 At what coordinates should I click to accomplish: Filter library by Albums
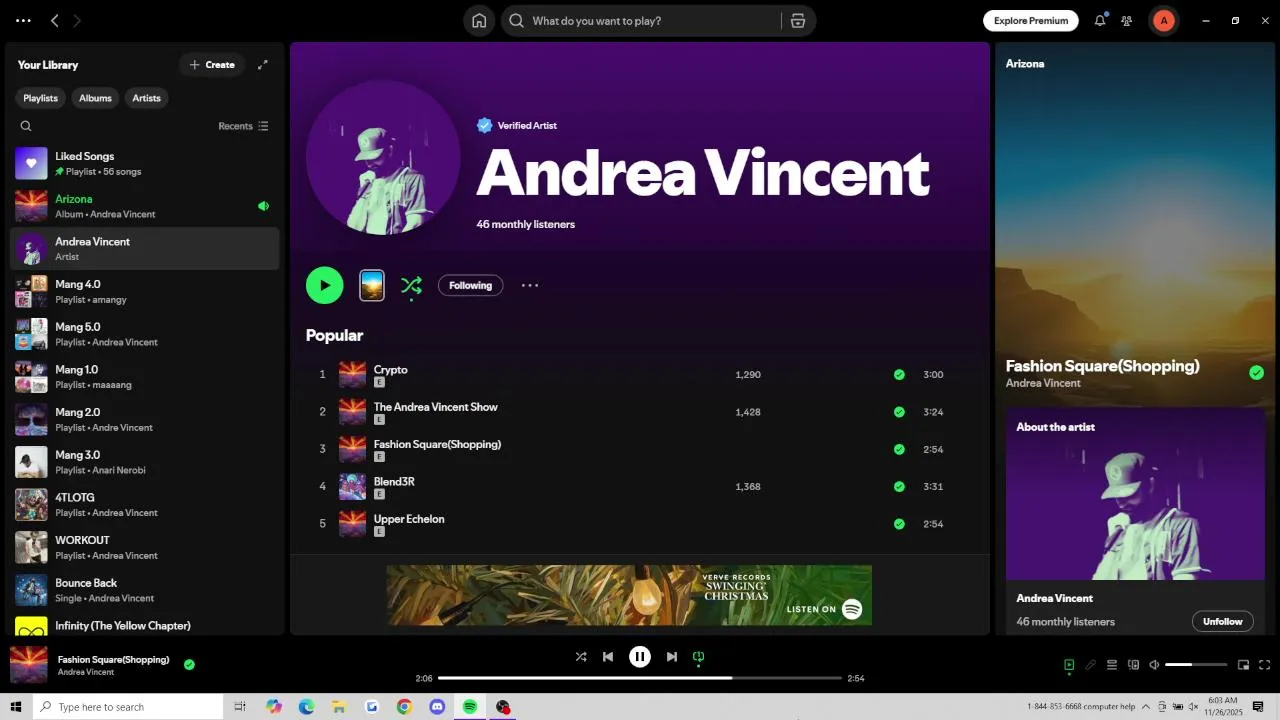tap(95, 98)
